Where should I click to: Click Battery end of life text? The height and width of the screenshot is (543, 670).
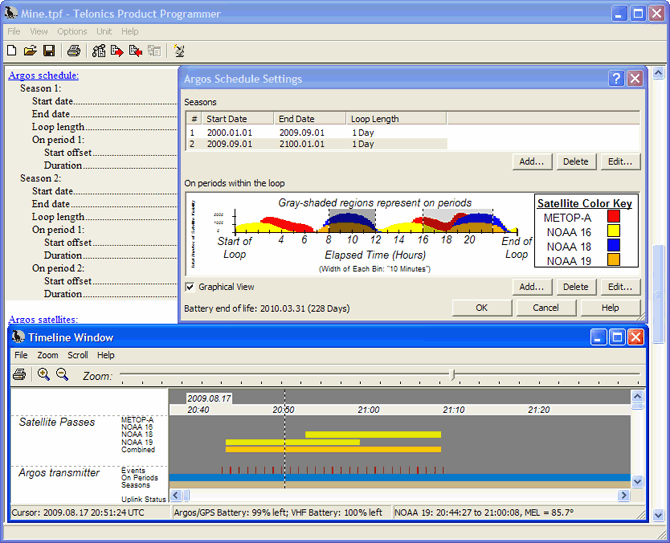[267, 308]
